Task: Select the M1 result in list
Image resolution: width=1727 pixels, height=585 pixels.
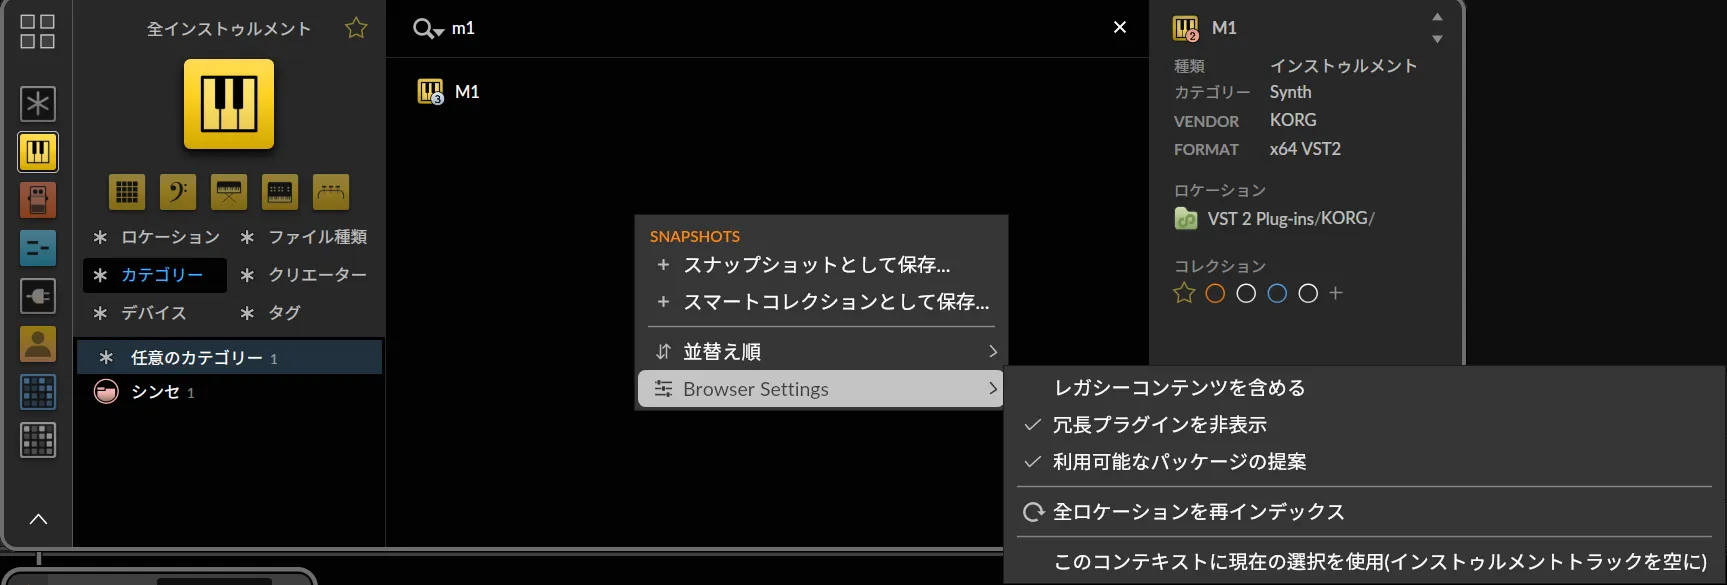Action: tap(768, 92)
